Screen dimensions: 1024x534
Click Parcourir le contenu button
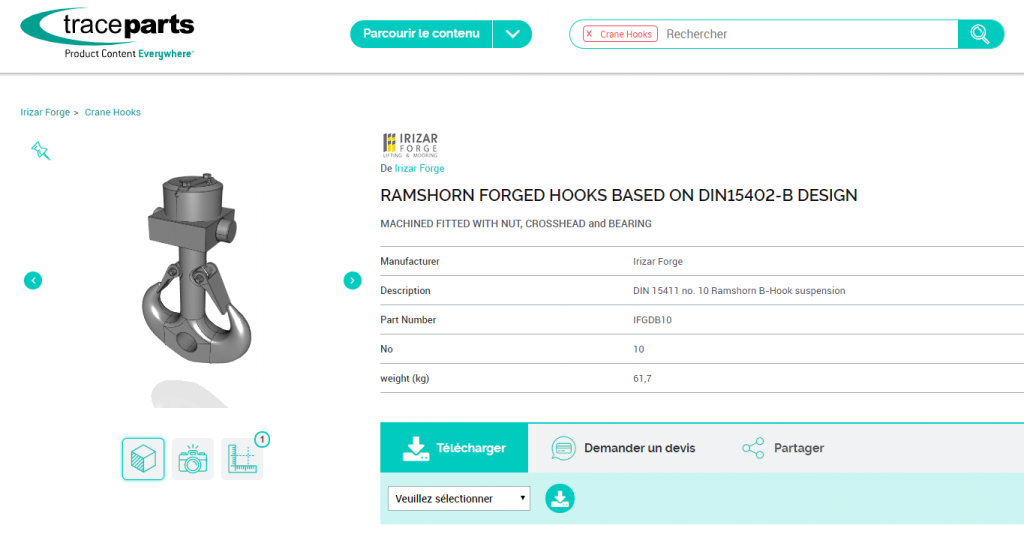point(421,34)
